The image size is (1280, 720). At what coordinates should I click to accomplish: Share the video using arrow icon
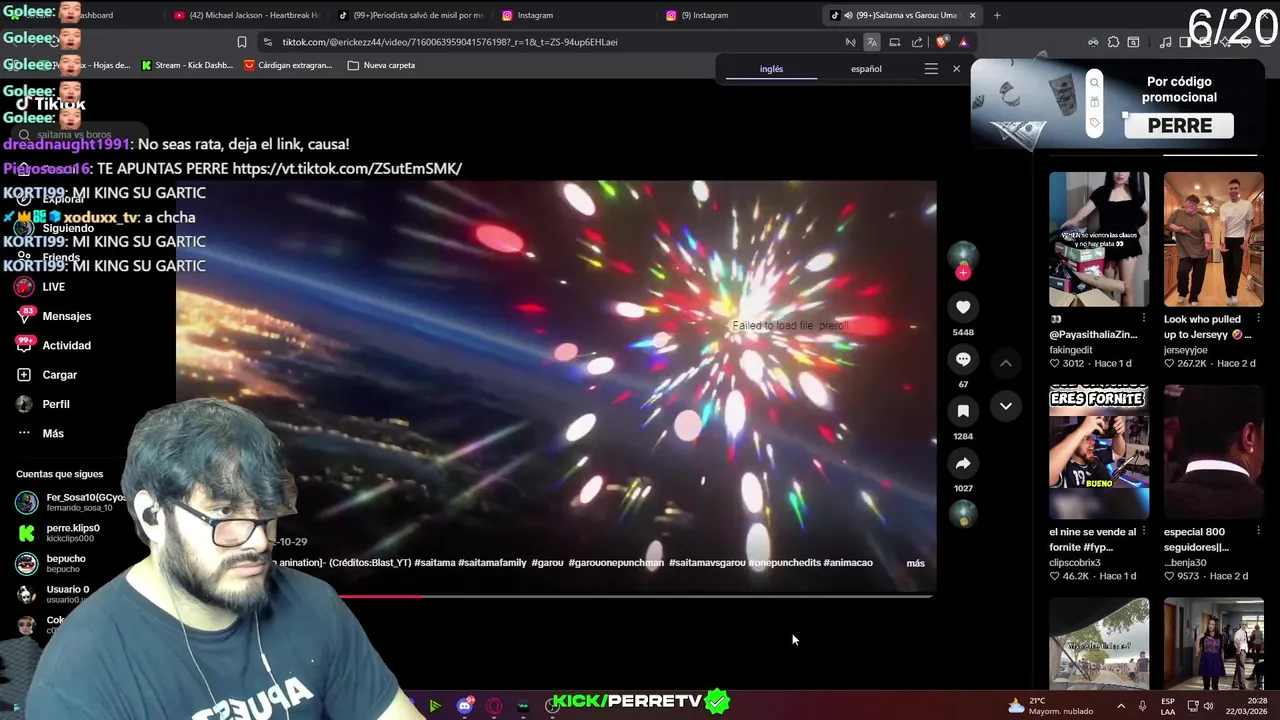pos(963,463)
